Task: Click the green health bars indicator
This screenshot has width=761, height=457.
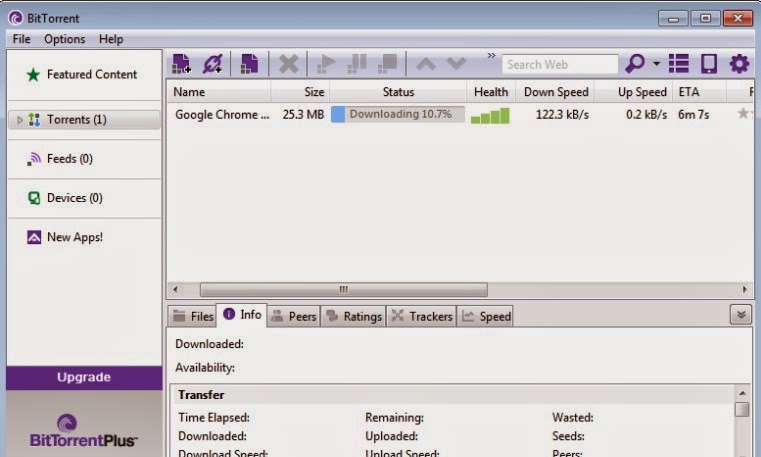Action: 490,116
